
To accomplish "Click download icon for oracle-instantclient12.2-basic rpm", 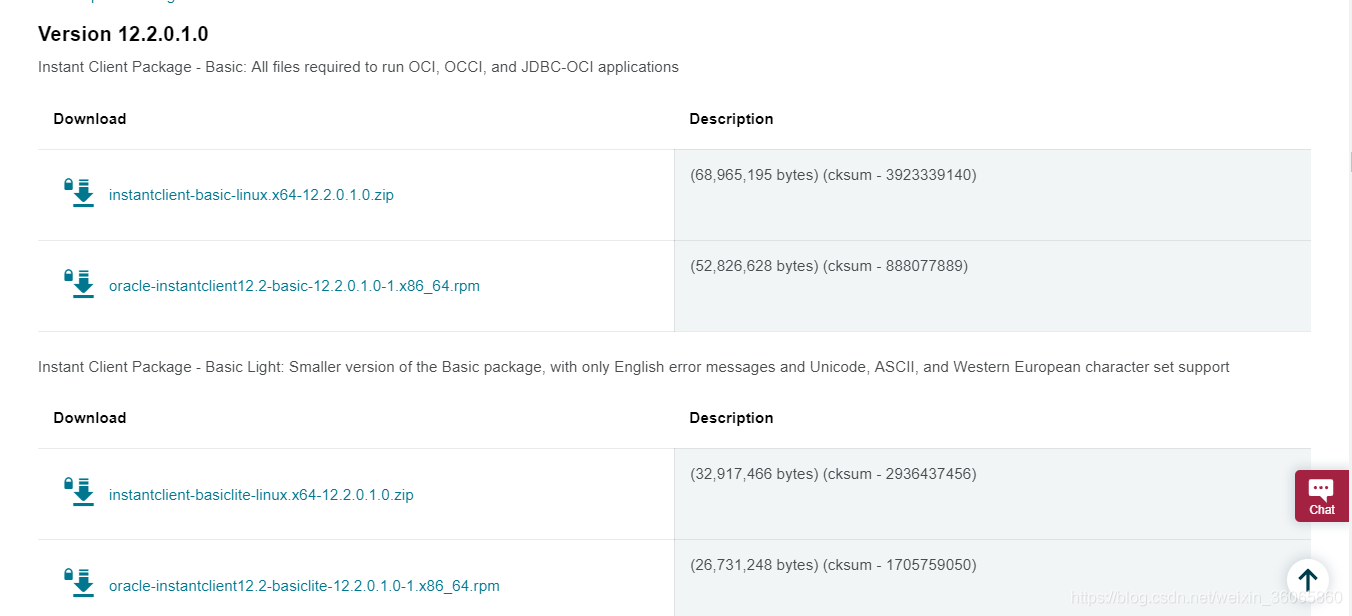I will pyautogui.click(x=79, y=284).
